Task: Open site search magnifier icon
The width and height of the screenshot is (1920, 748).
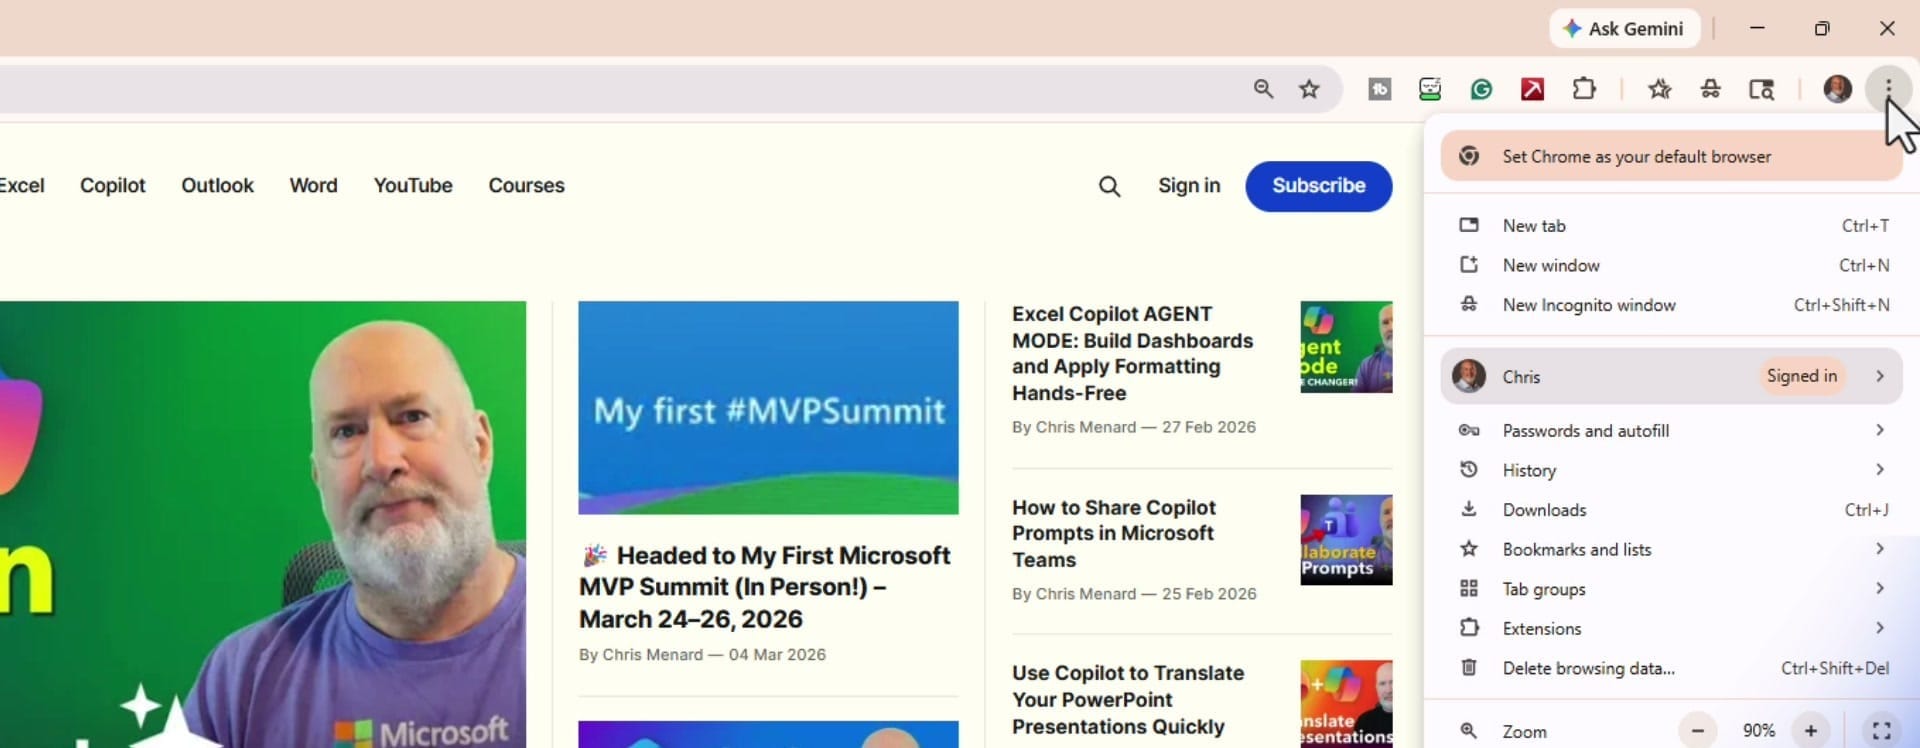Action: point(1109,186)
